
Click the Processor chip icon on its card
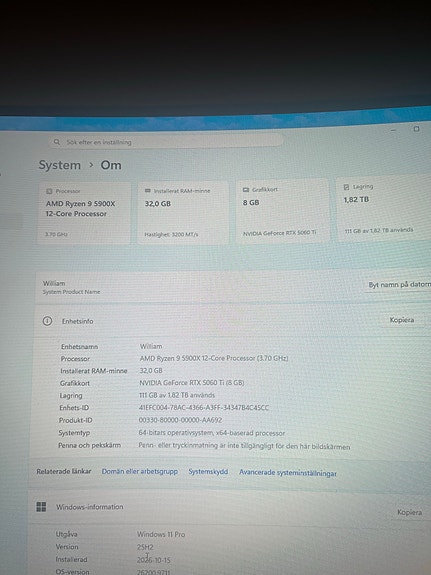coord(49,191)
